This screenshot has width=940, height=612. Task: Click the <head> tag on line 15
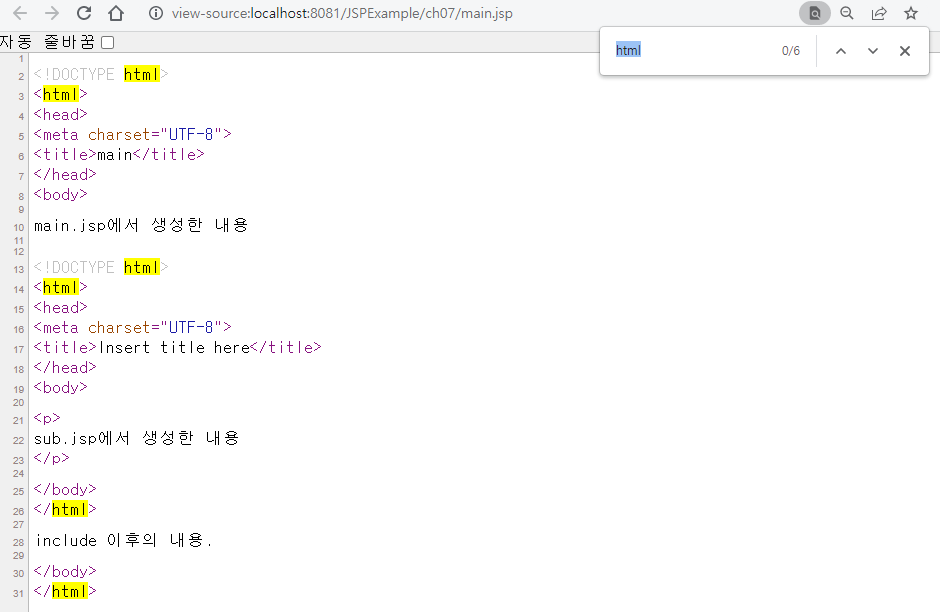[61, 307]
